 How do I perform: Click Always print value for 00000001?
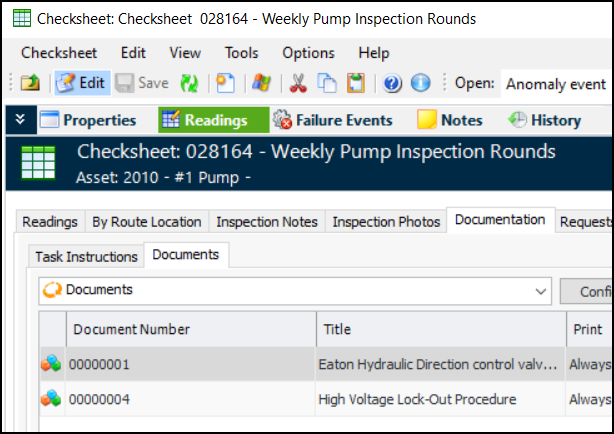591,365
